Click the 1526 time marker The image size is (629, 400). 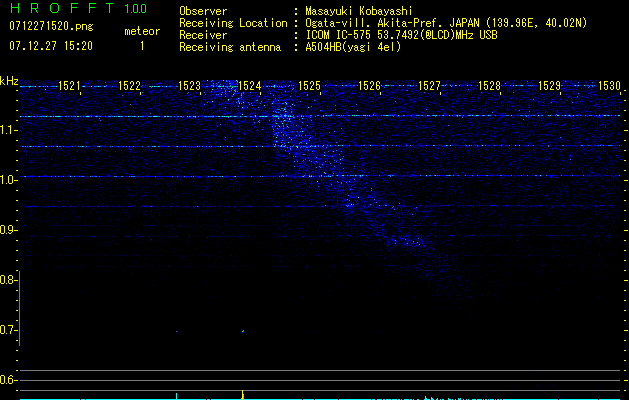click(369, 86)
